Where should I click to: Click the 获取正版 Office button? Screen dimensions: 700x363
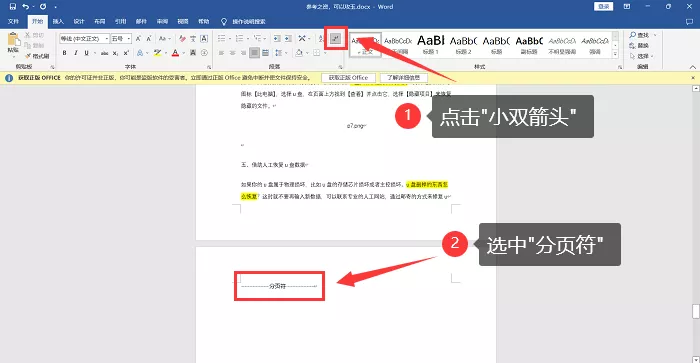point(348,78)
